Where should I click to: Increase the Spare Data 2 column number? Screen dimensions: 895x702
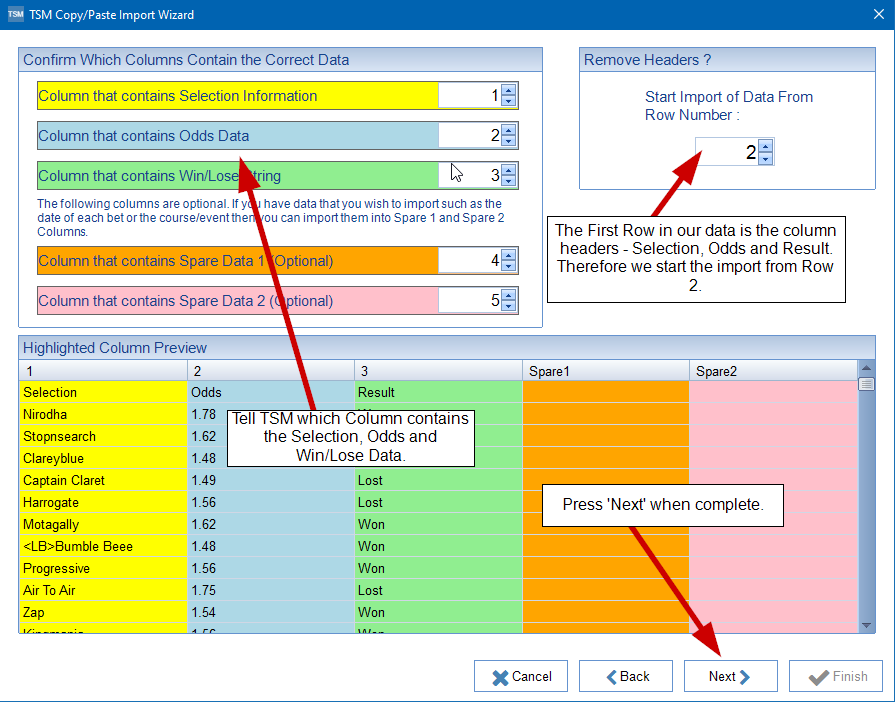[x=508, y=295]
